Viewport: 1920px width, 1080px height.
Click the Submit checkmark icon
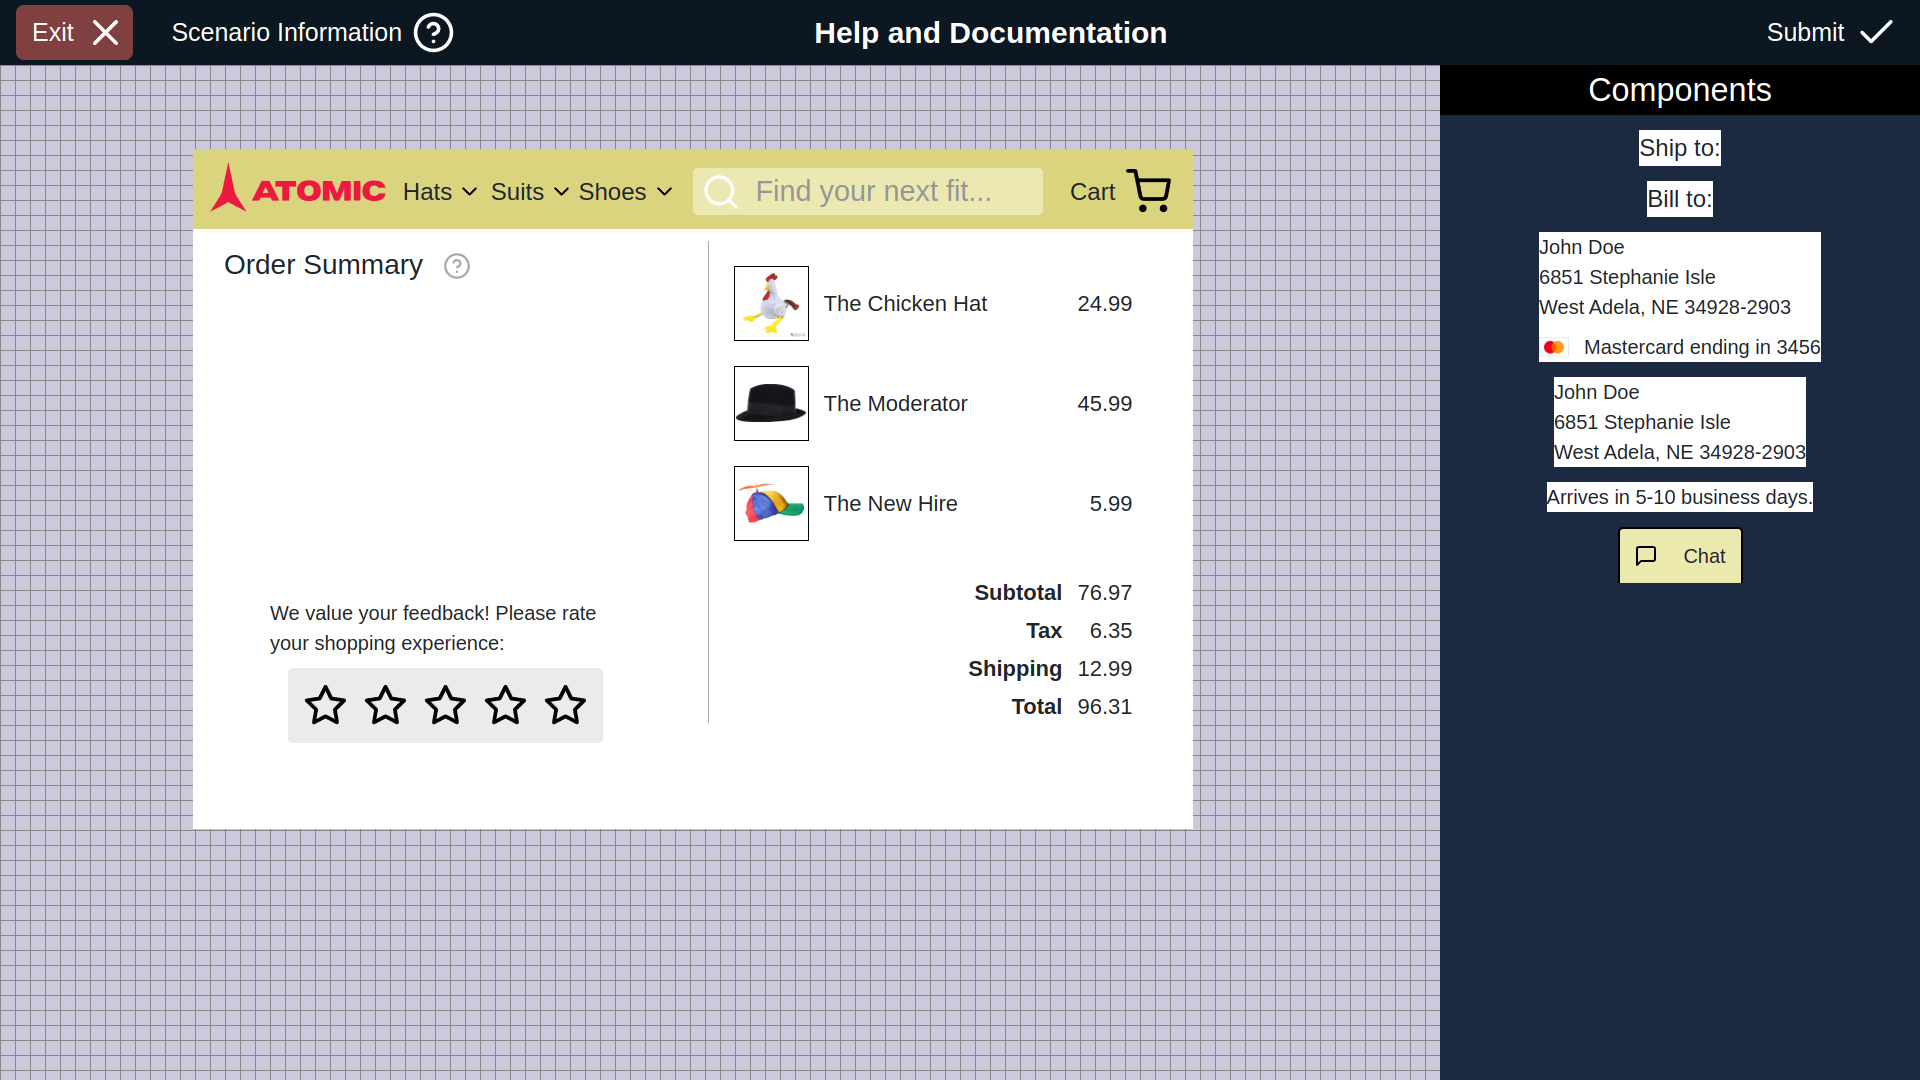(x=1876, y=33)
